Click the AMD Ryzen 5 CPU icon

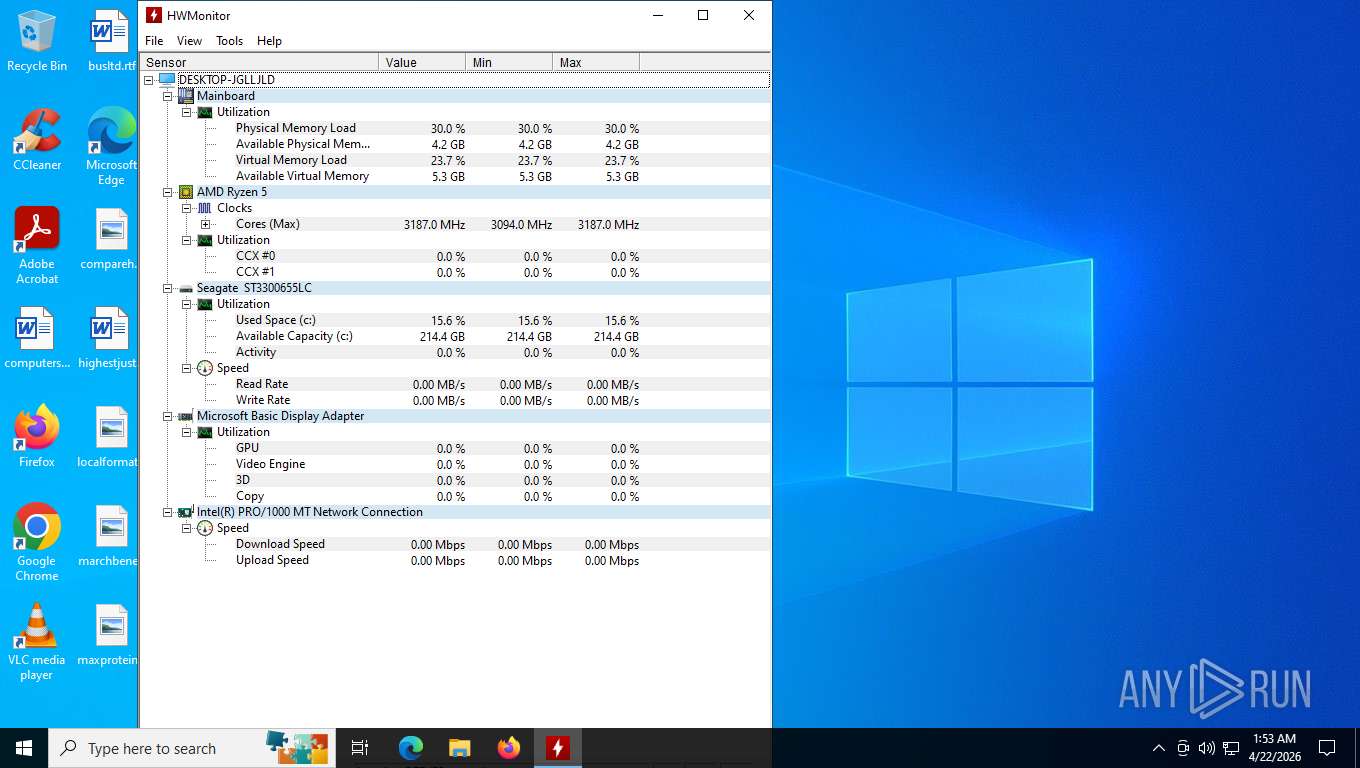[185, 192]
